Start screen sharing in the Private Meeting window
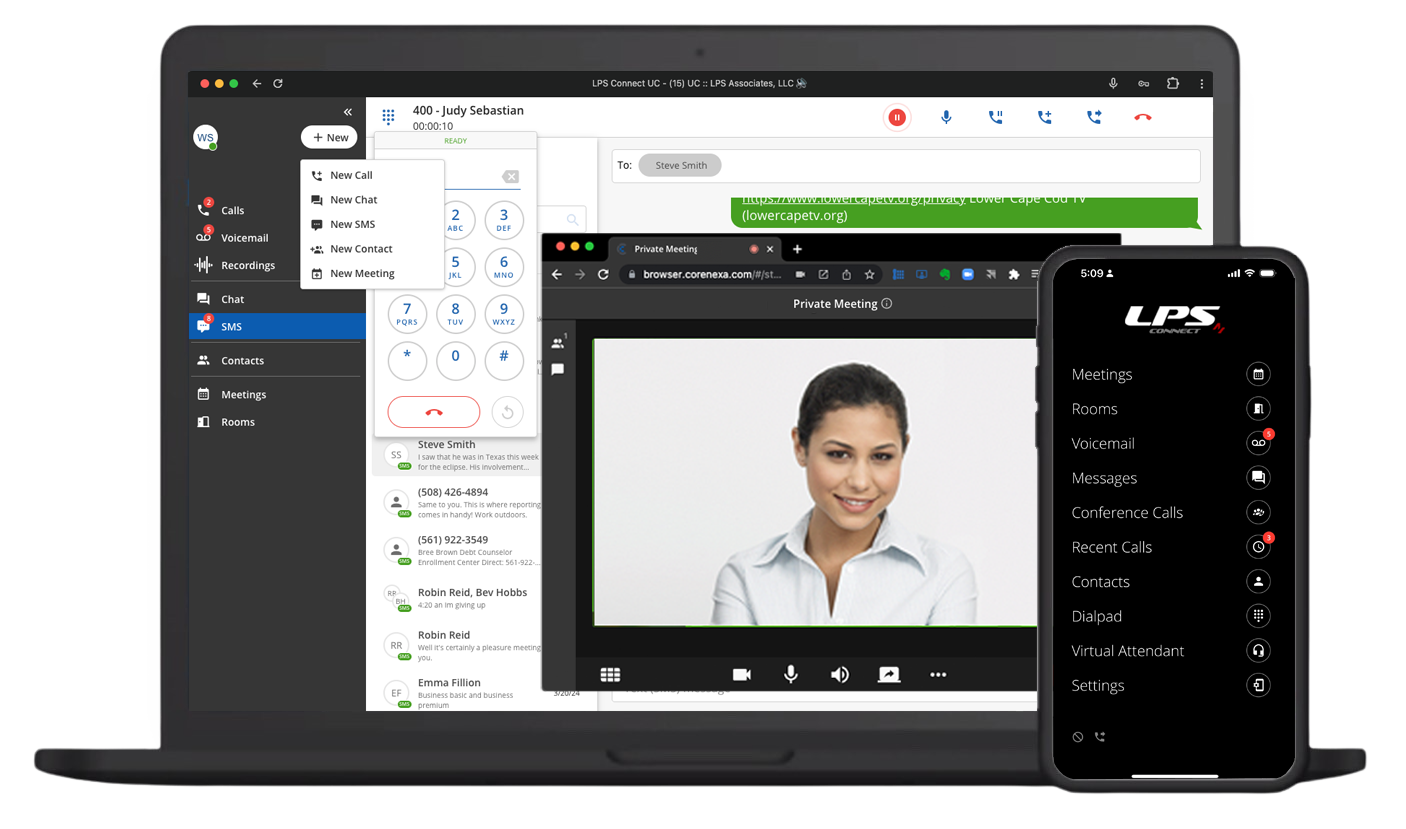The width and height of the screenshot is (1406, 829). (x=889, y=674)
